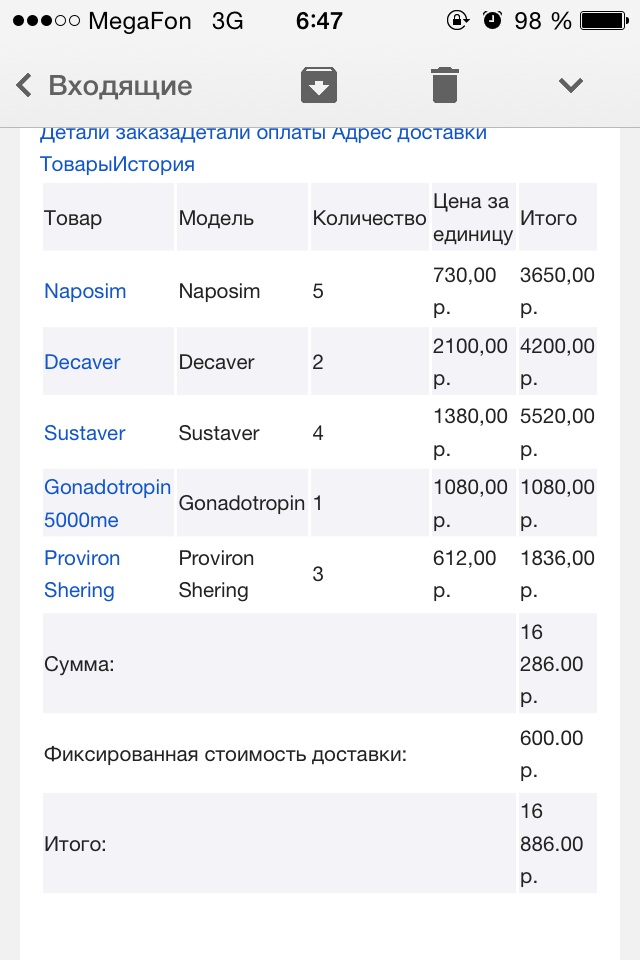
Task: Tap the 6:47 clock in status bar
Action: click(x=319, y=20)
